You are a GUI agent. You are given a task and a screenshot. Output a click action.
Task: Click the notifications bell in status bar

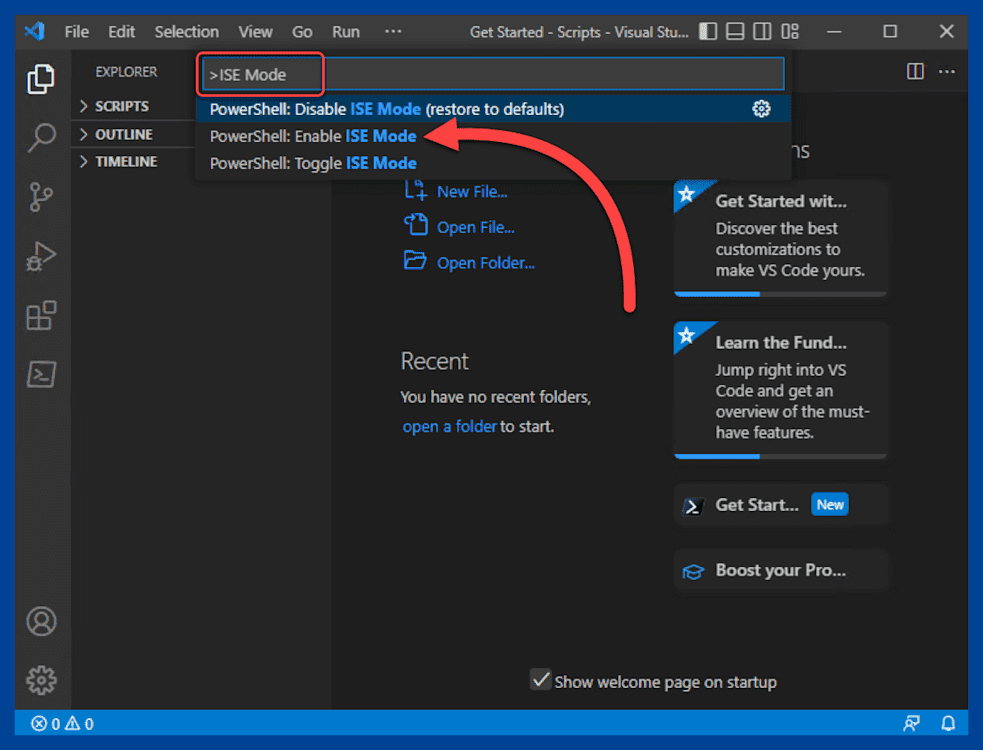(x=947, y=723)
